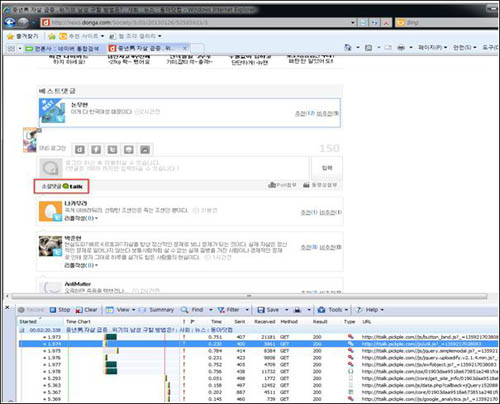Switch to the Naver search browser tab
Screen dimensions: 500x404
[62, 48]
